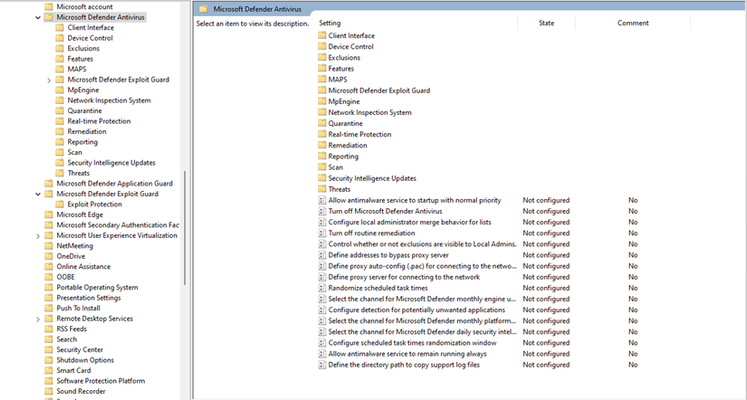Select monthly engine update channel setting
747x400 pixels.
pos(423,299)
